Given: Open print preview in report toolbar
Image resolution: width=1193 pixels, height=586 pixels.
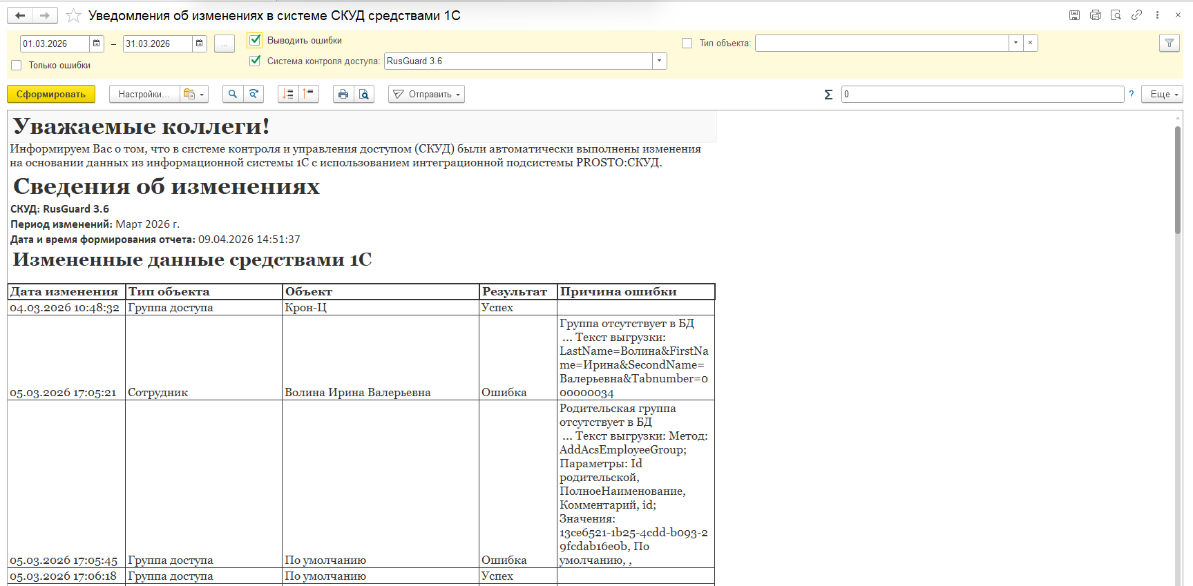Looking at the screenshot, I should coord(364,94).
